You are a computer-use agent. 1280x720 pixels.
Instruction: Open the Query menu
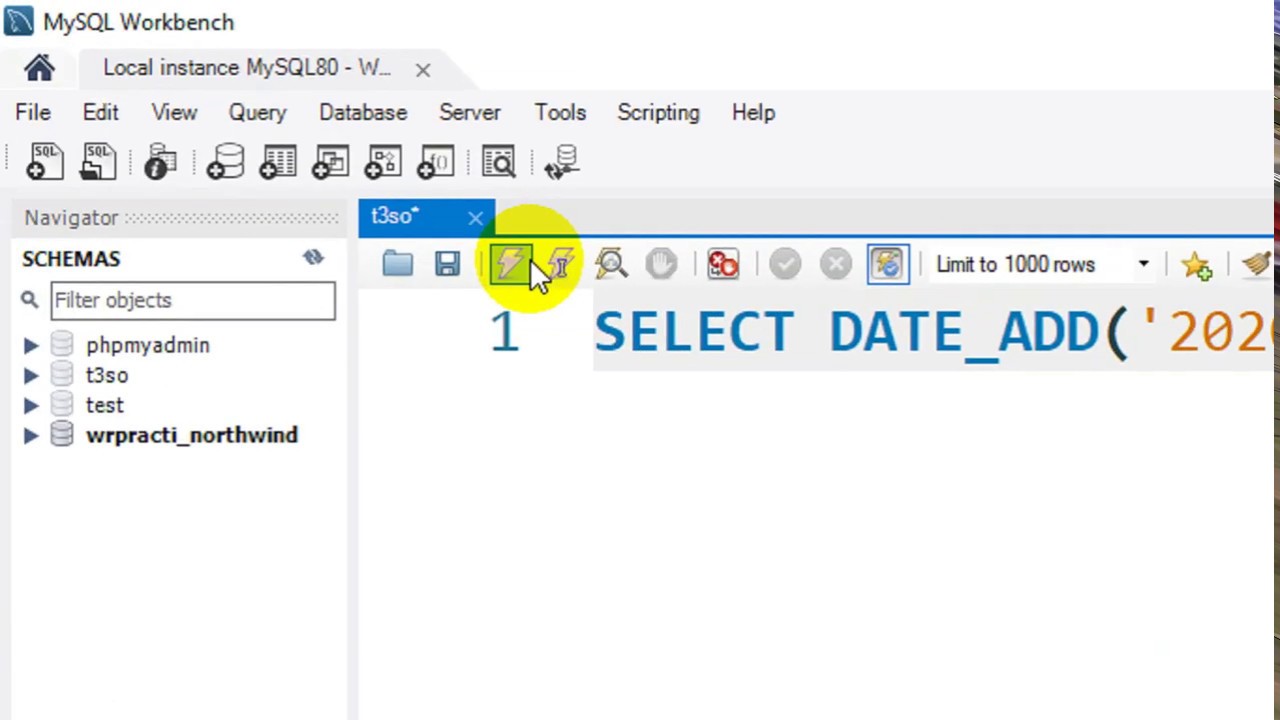coord(257,112)
